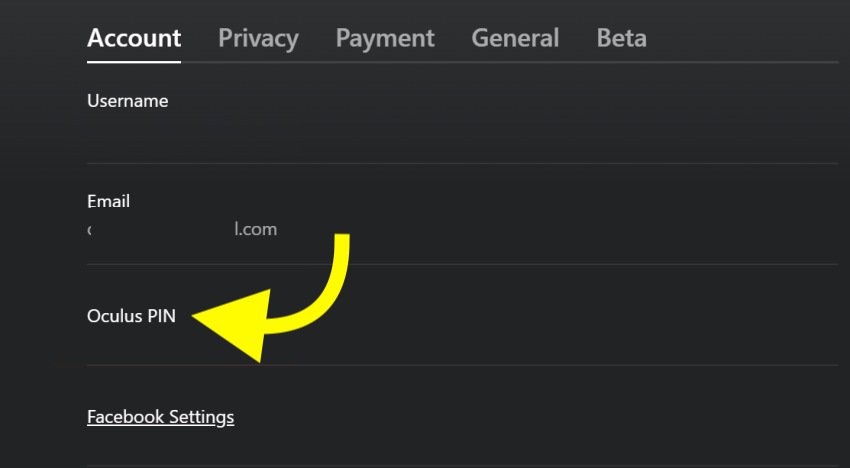Viewport: 850px width, 468px height.
Task: Open the Beta tab
Action: coord(621,38)
